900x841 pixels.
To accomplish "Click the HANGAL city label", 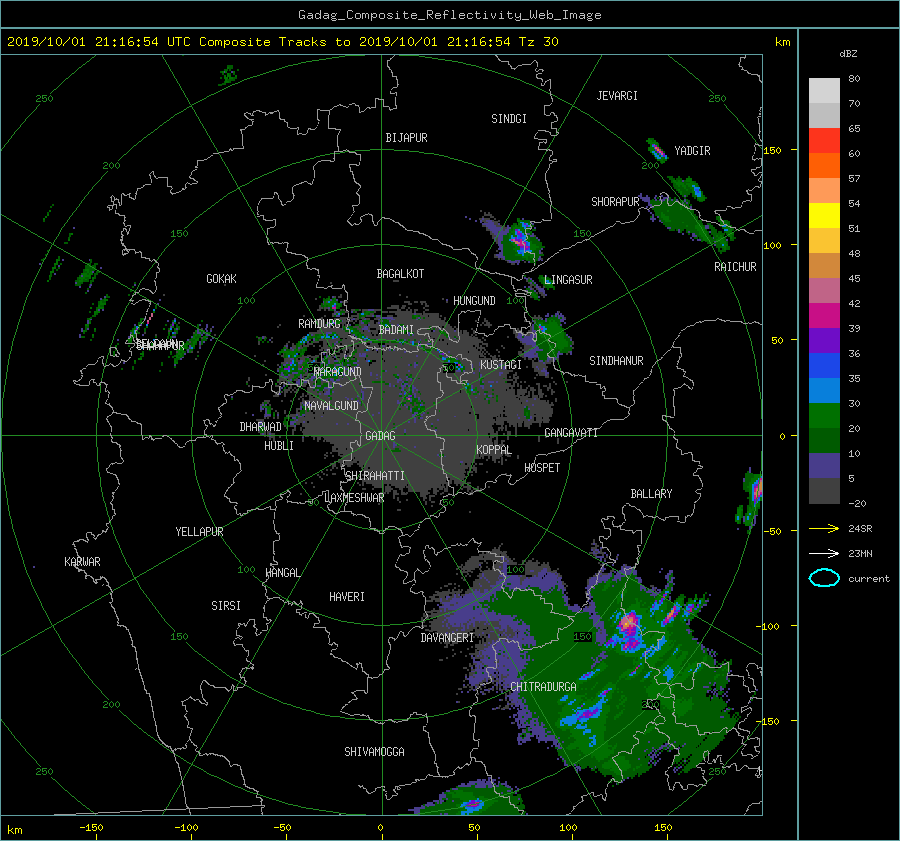I will tap(282, 573).
